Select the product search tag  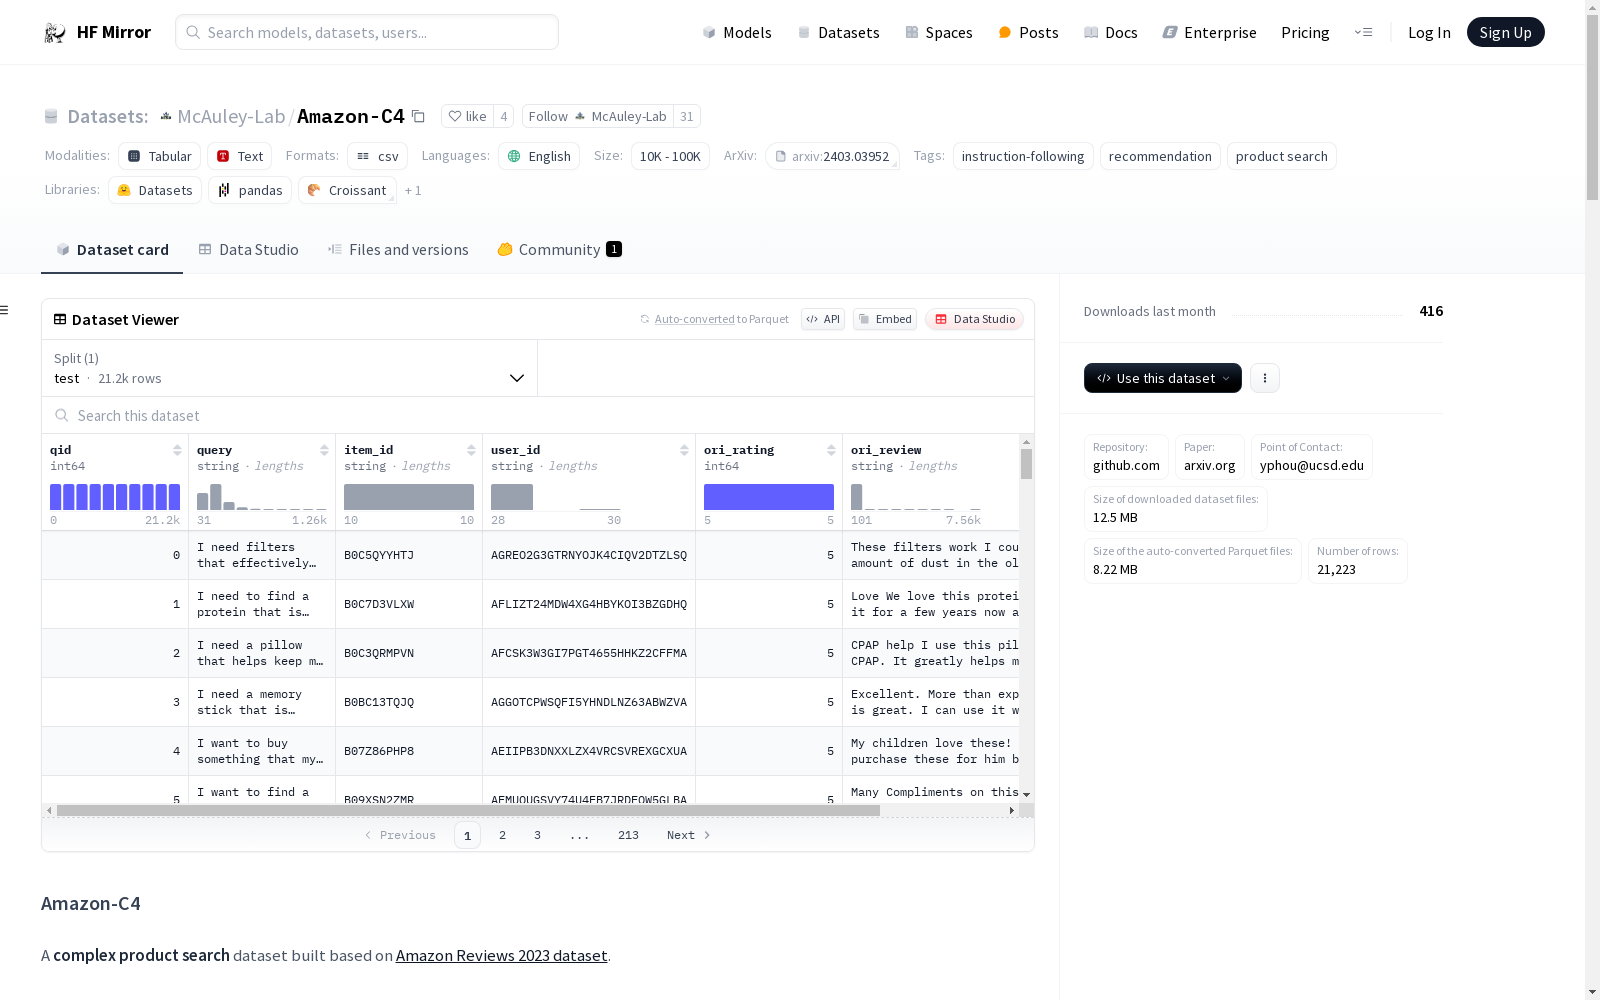1281,156
